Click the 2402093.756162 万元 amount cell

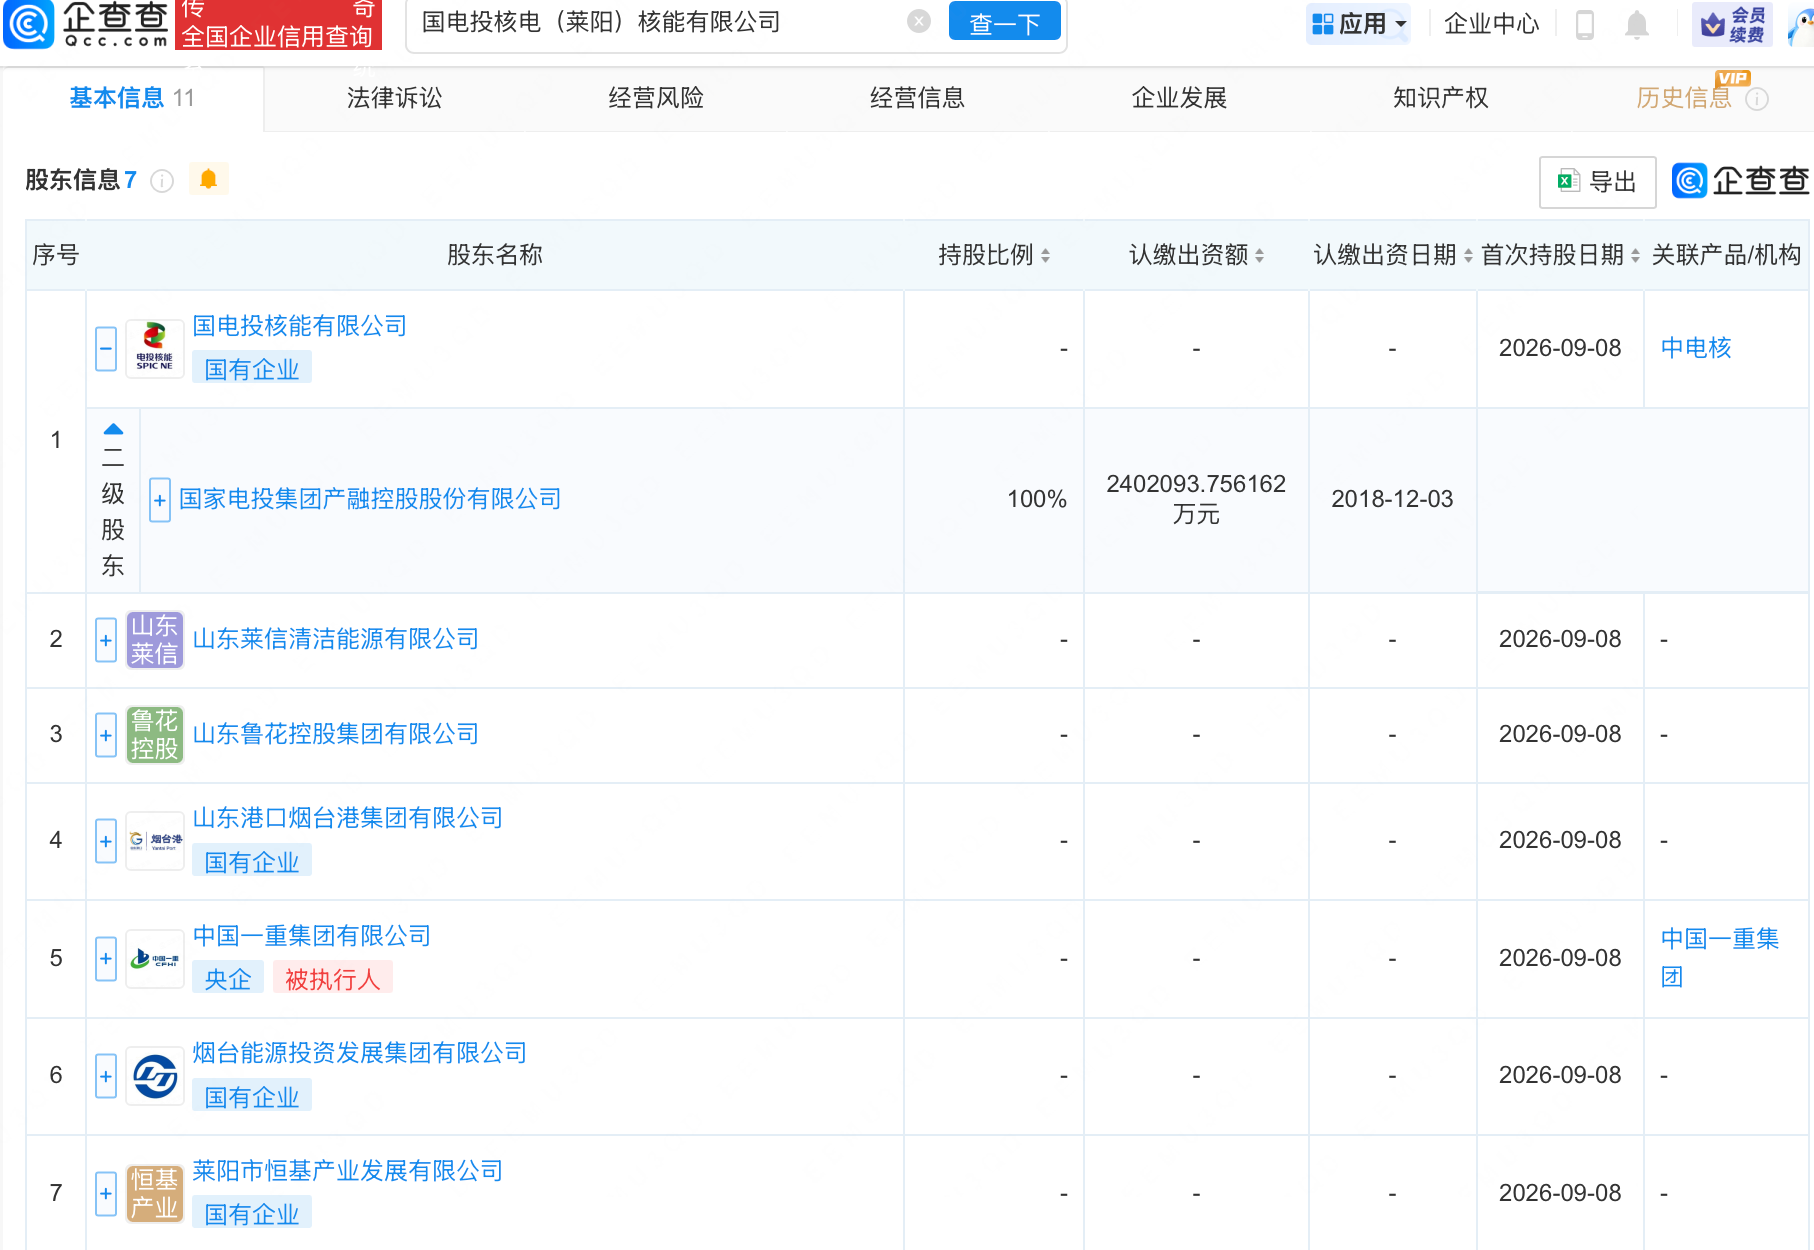(x=1196, y=499)
